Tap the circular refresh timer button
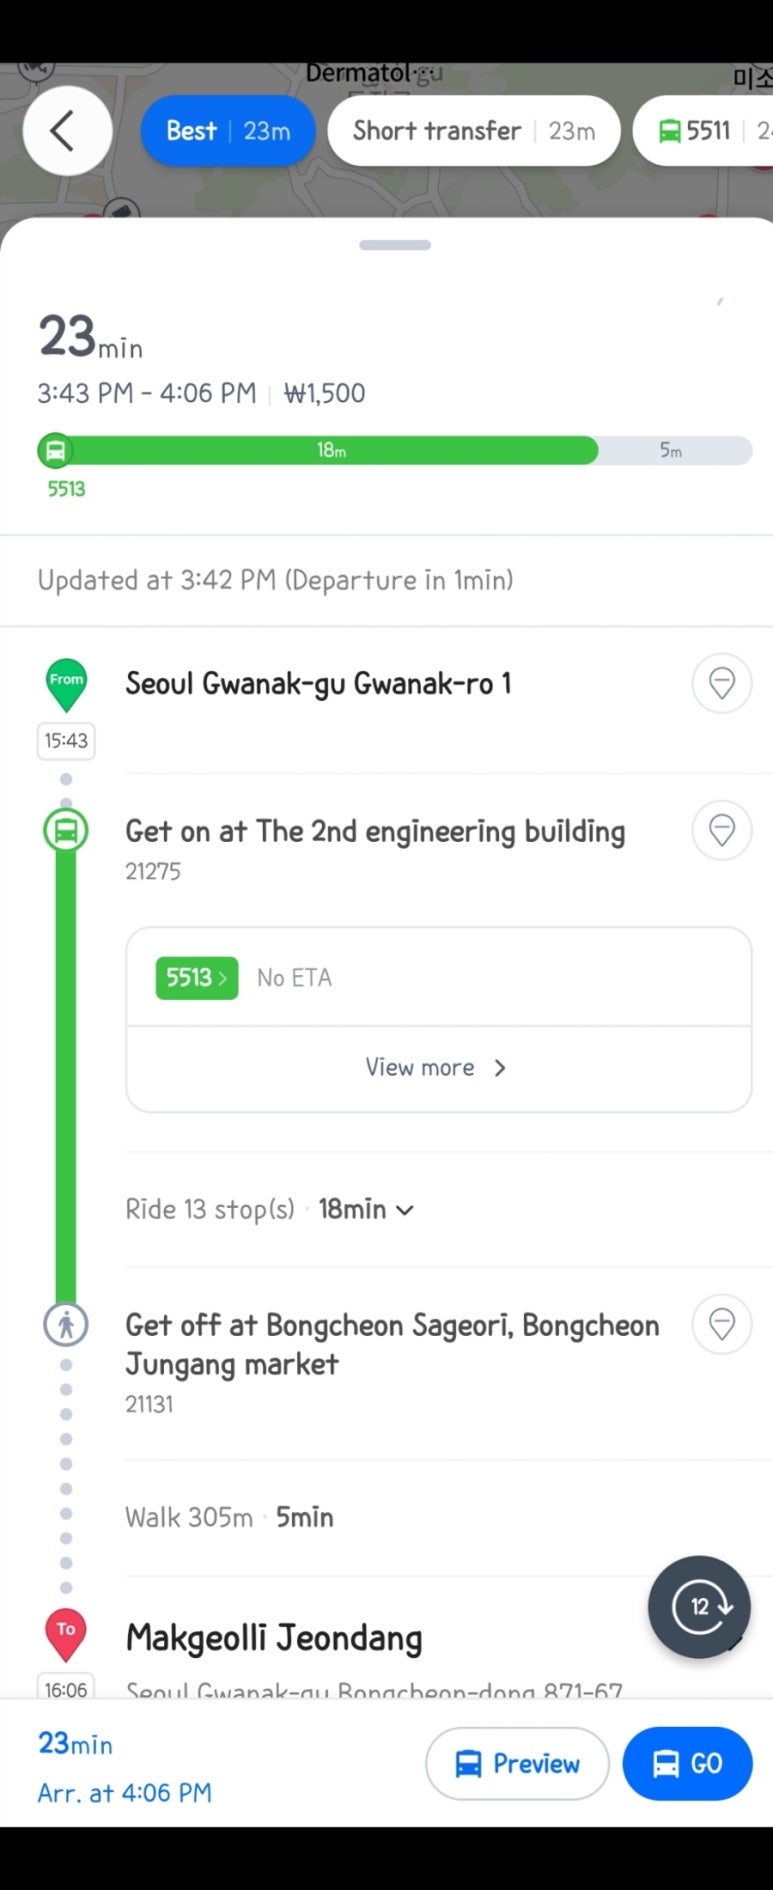Viewport: 773px width, 1890px height. point(699,1606)
